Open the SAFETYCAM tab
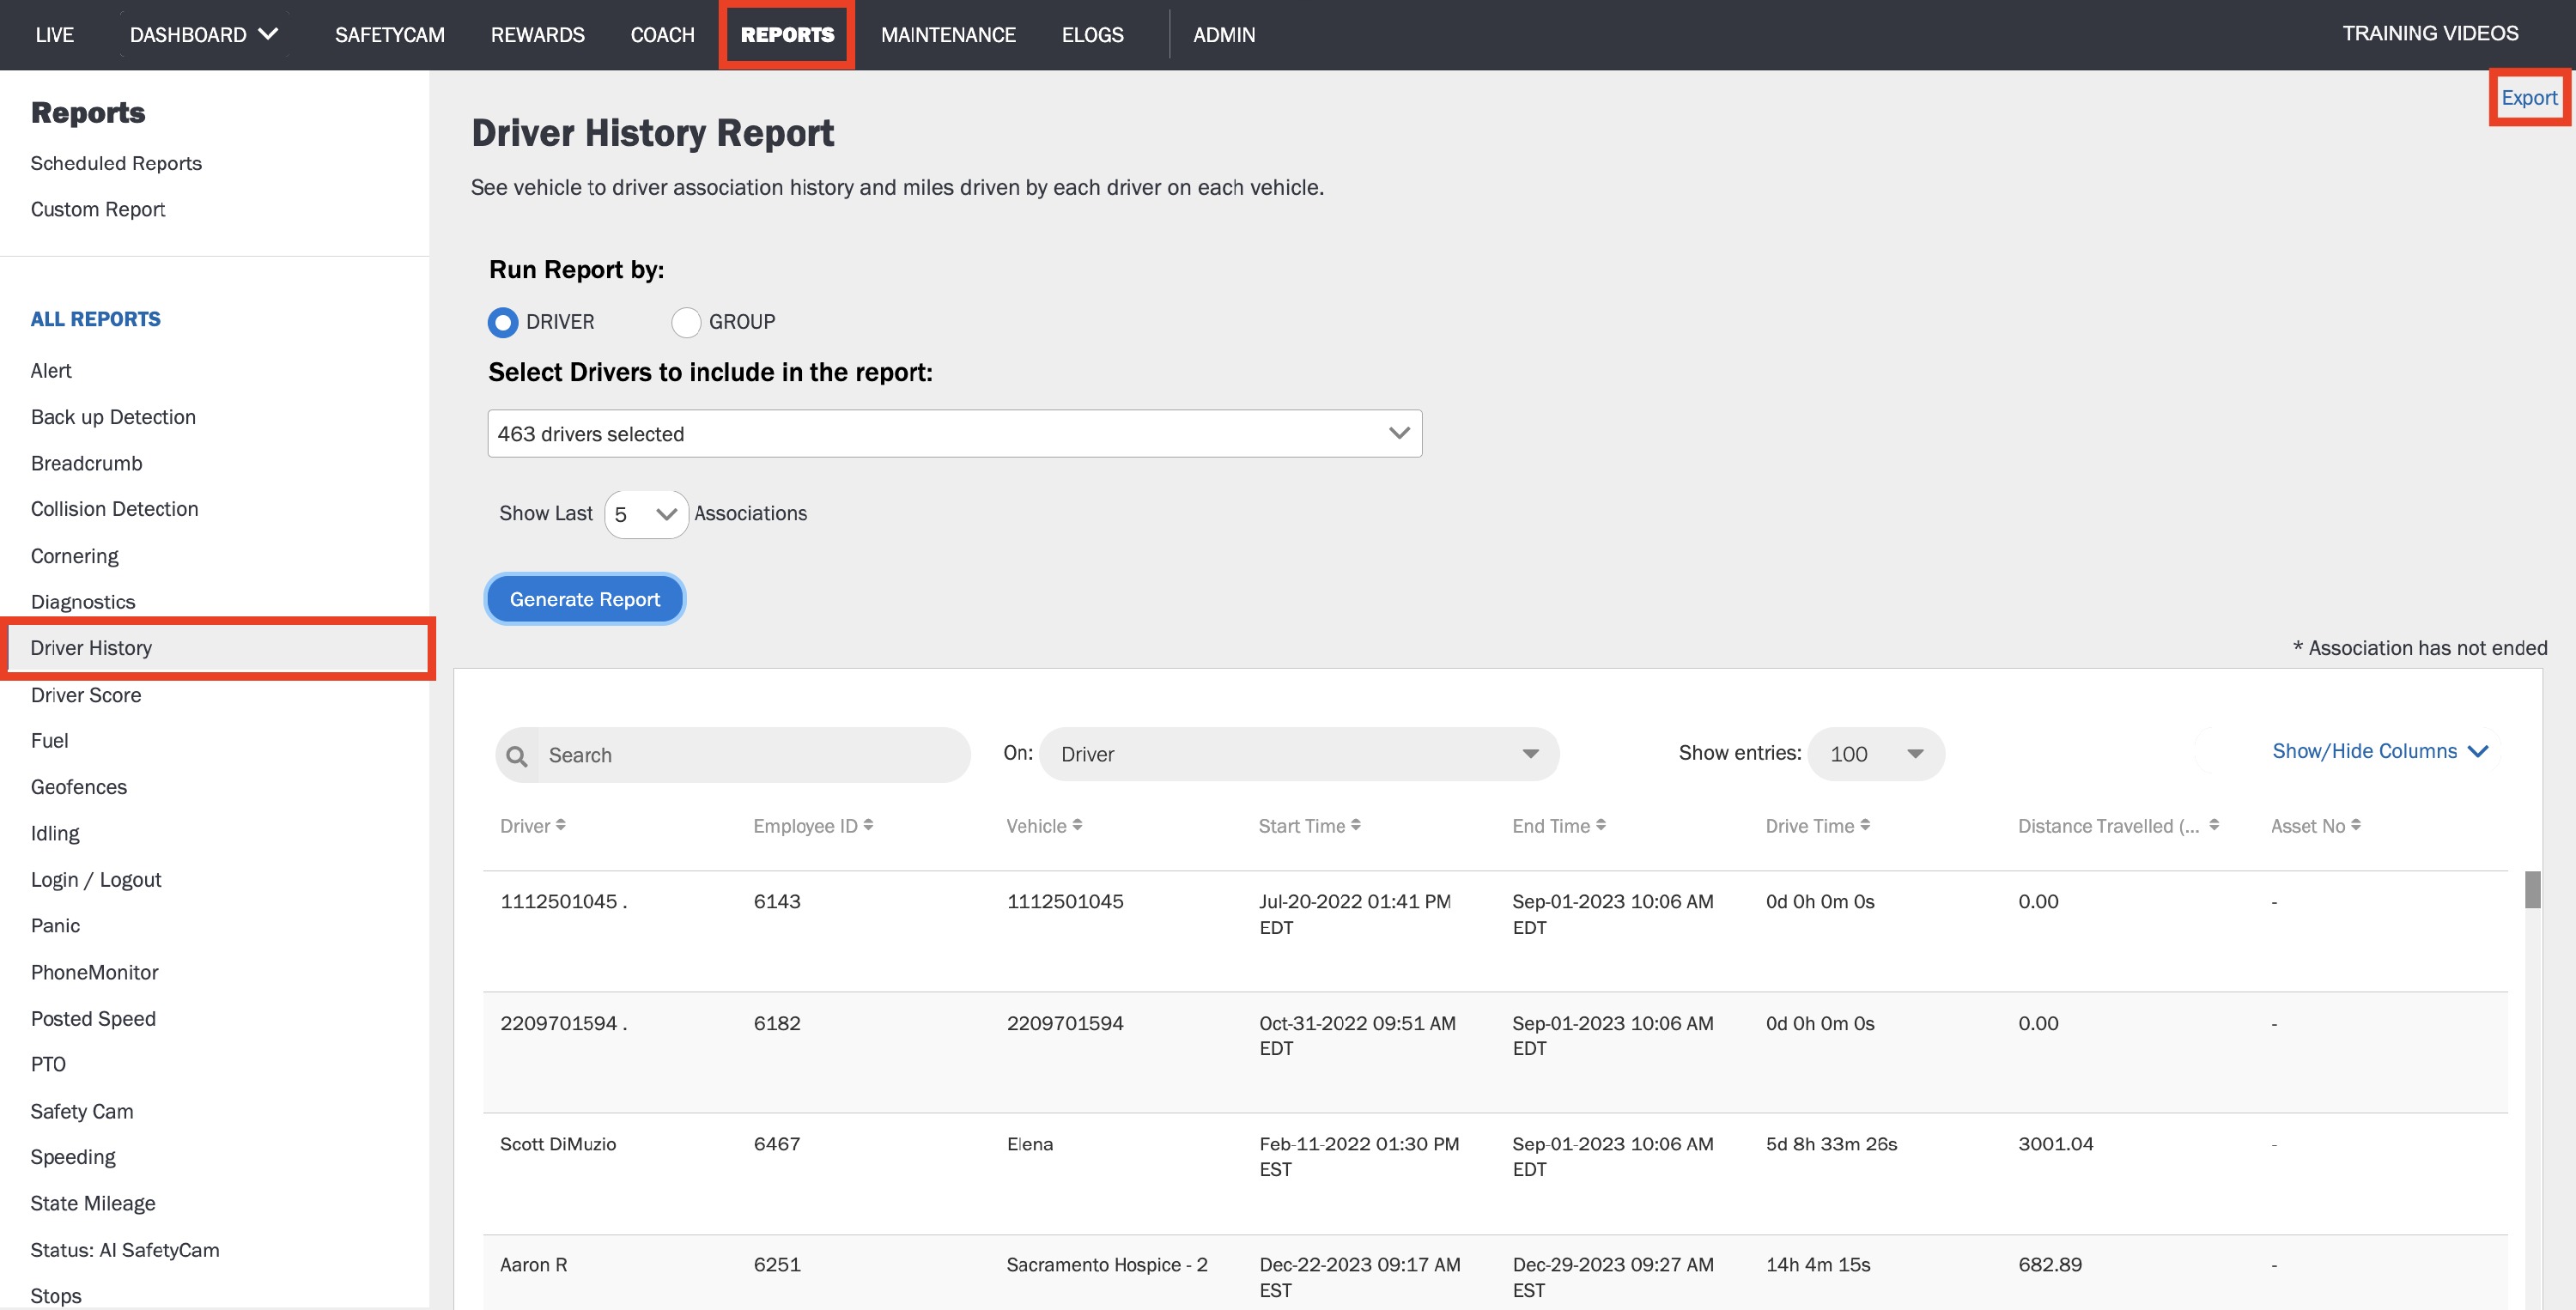Image resolution: width=2576 pixels, height=1310 pixels. coord(390,35)
